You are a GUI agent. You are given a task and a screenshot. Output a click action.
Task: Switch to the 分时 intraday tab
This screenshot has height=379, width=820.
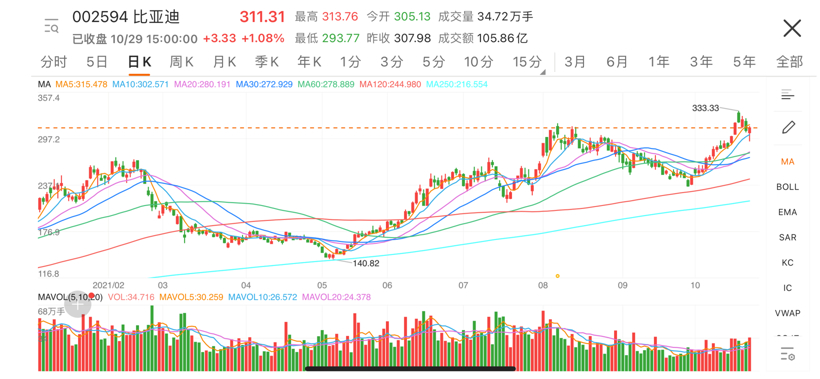click(x=54, y=62)
